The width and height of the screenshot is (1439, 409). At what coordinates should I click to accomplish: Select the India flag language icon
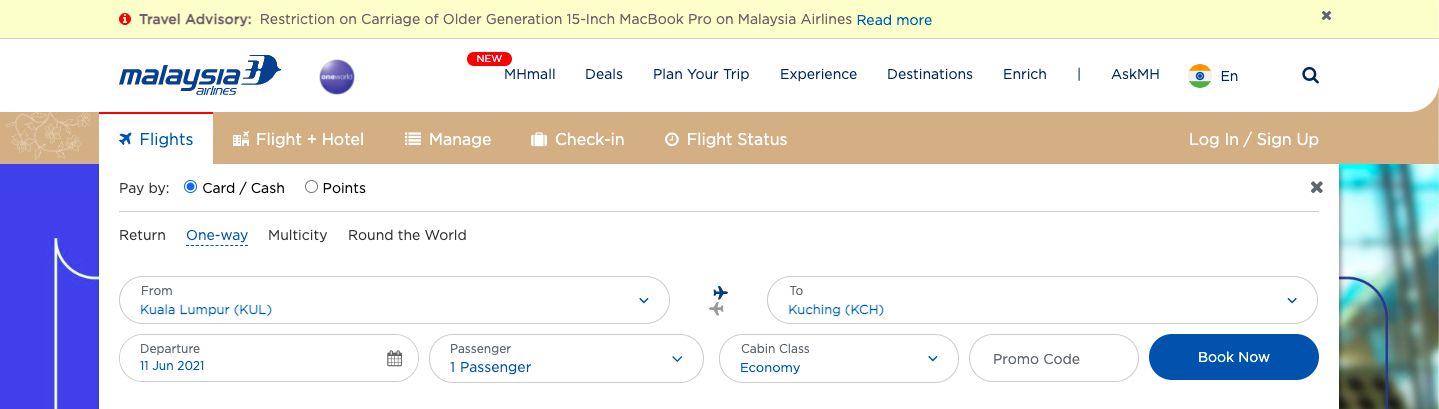click(x=1200, y=76)
